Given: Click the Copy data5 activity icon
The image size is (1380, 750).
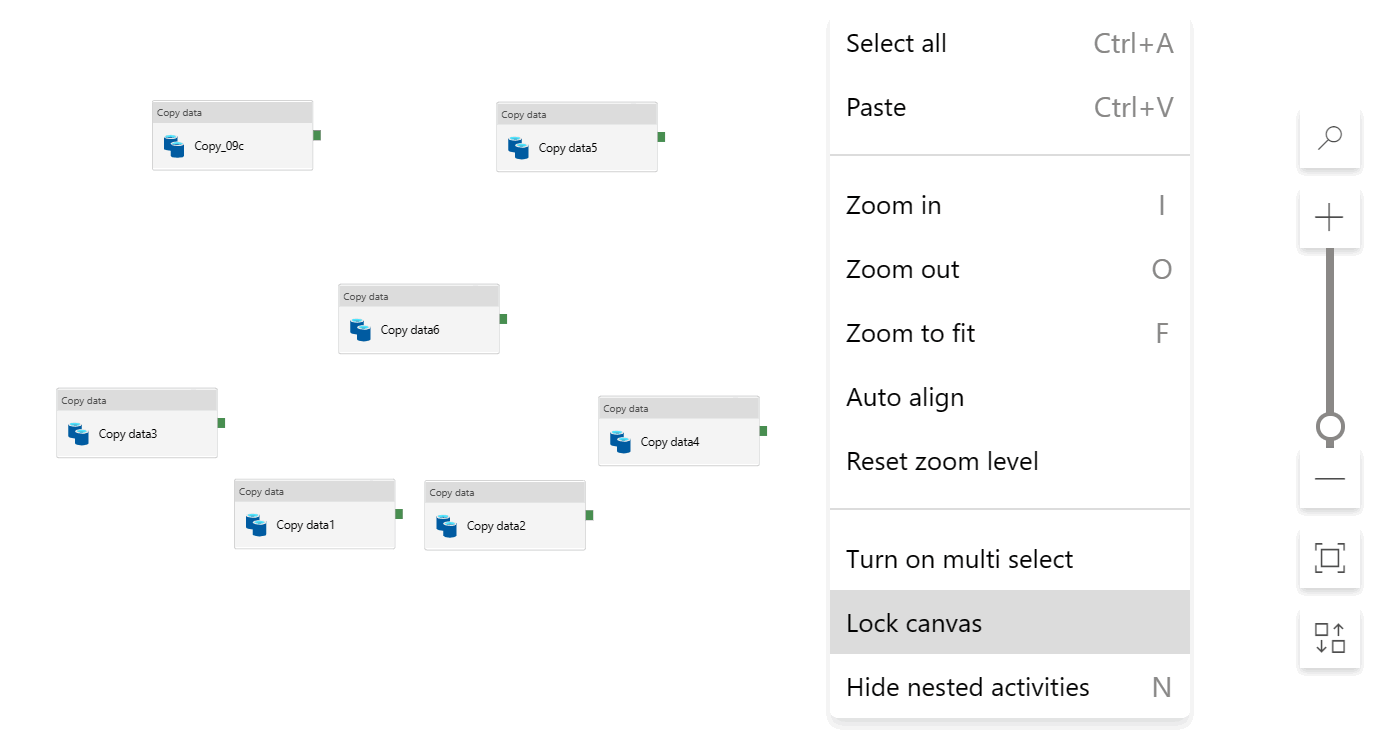Looking at the screenshot, I should 518,148.
